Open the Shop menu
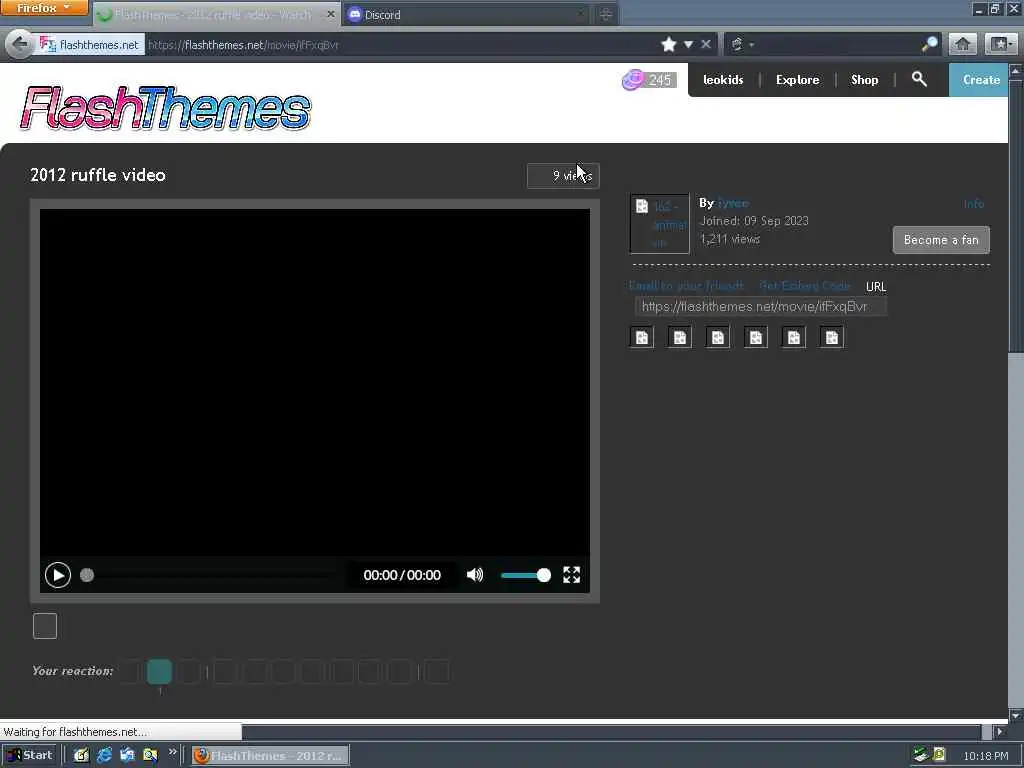The width and height of the screenshot is (1024, 768). click(864, 80)
